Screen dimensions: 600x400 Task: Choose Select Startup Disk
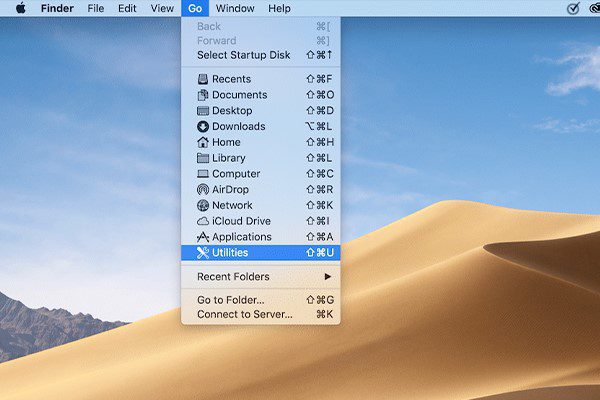click(261, 55)
